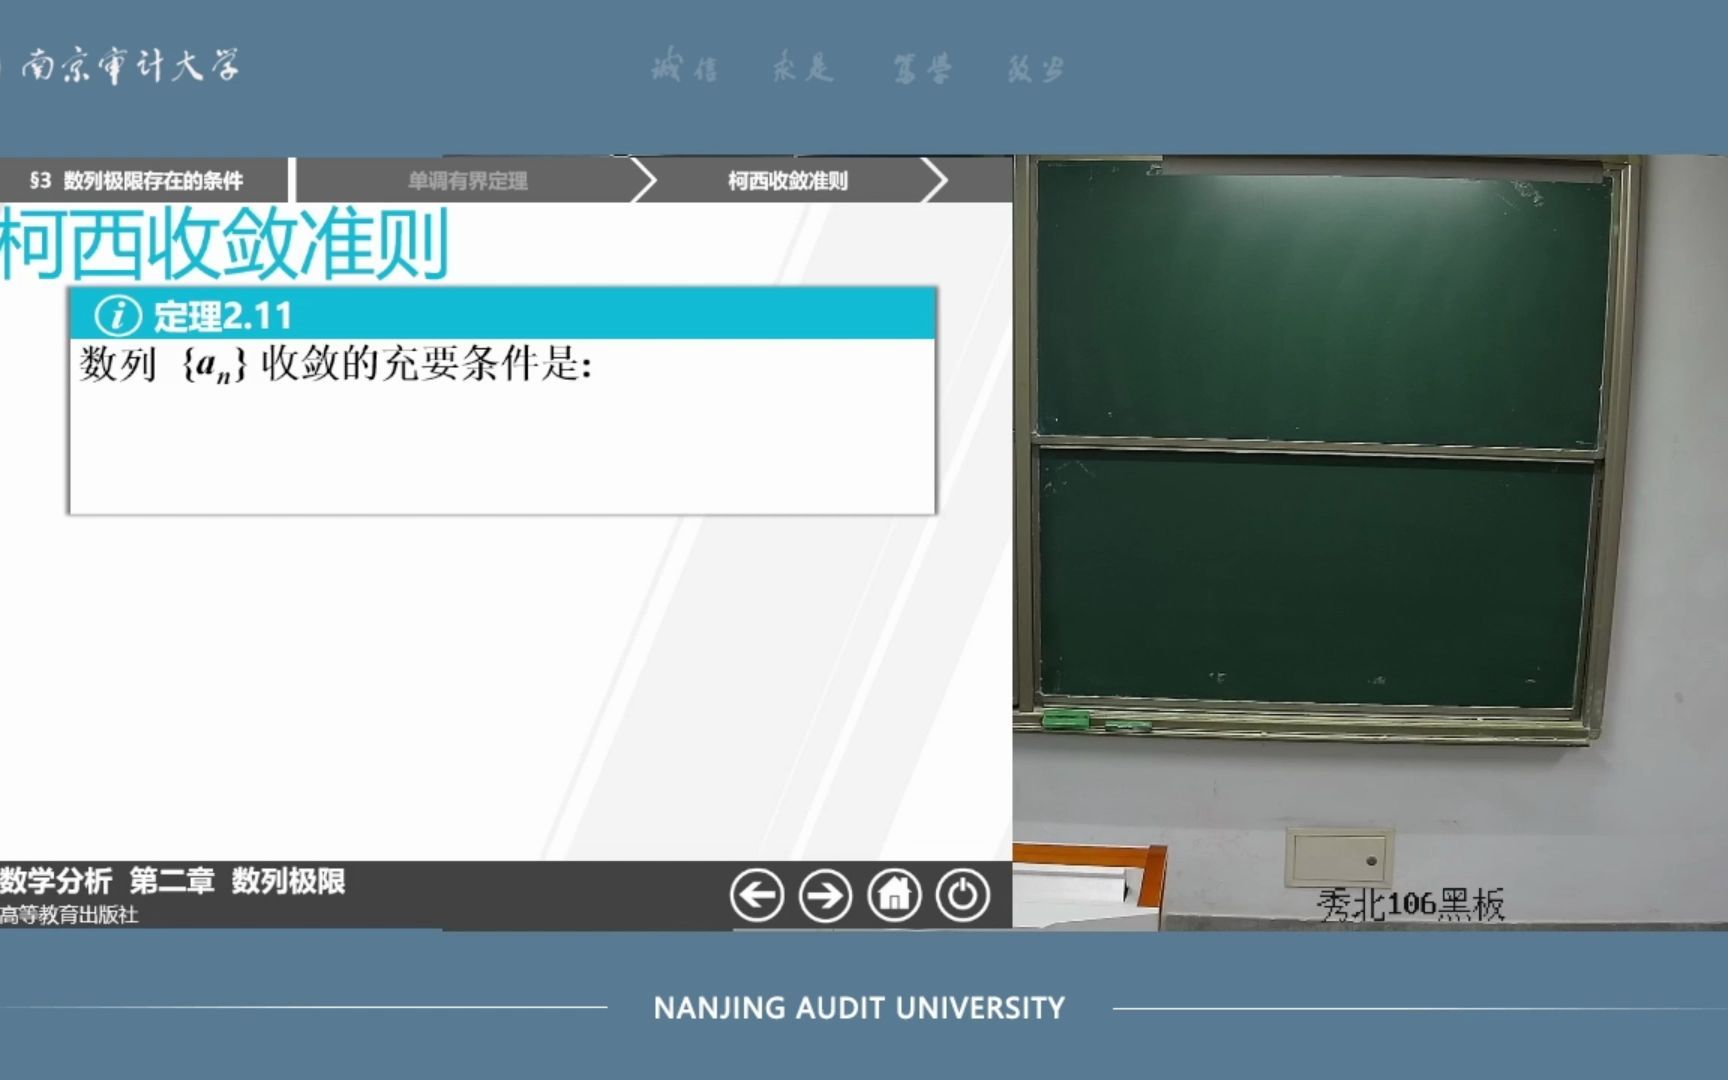Image resolution: width=1728 pixels, height=1080 pixels.
Task: Click the blackboard camera video feed
Action: (x=1370, y=543)
